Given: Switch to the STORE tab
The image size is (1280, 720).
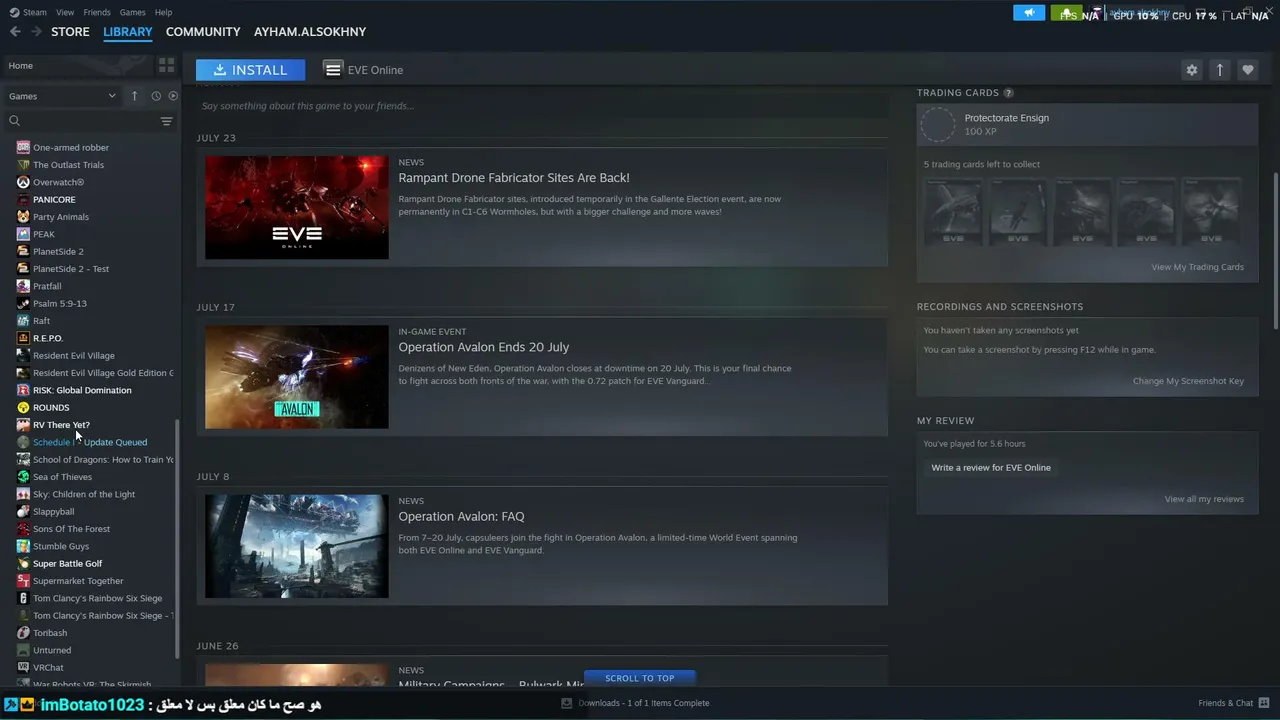Looking at the screenshot, I should click(x=70, y=32).
